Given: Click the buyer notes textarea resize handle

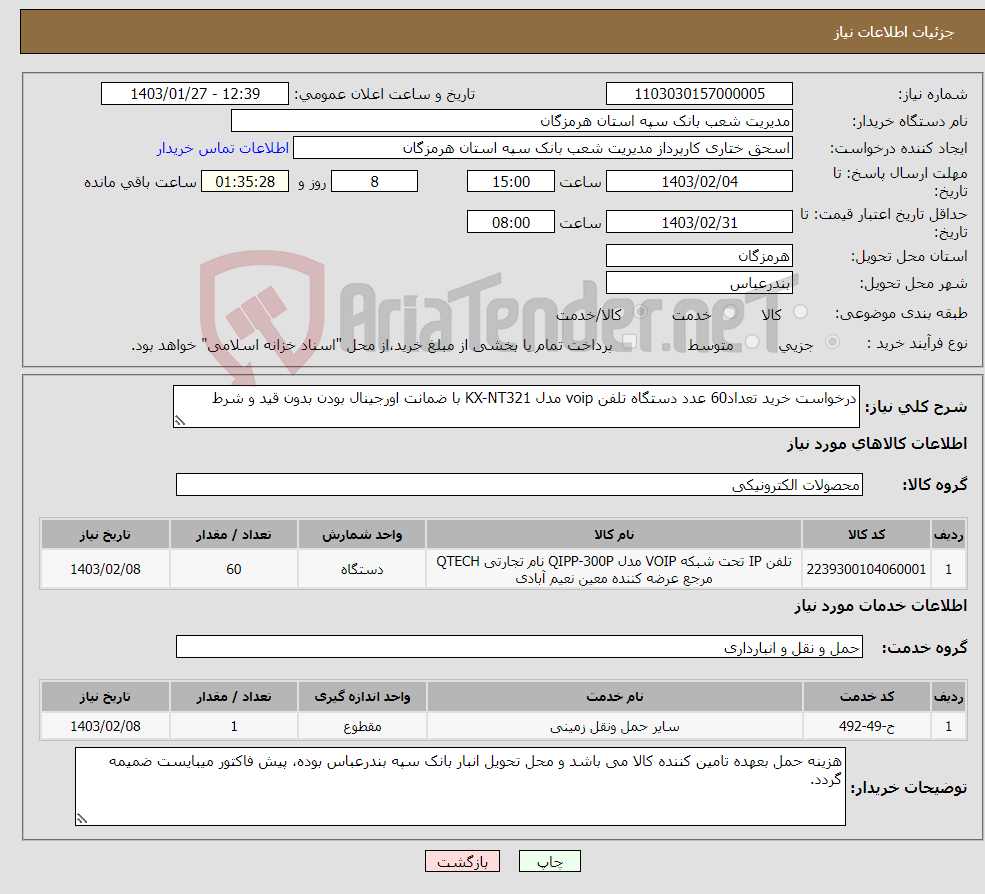Looking at the screenshot, I should [x=82, y=819].
